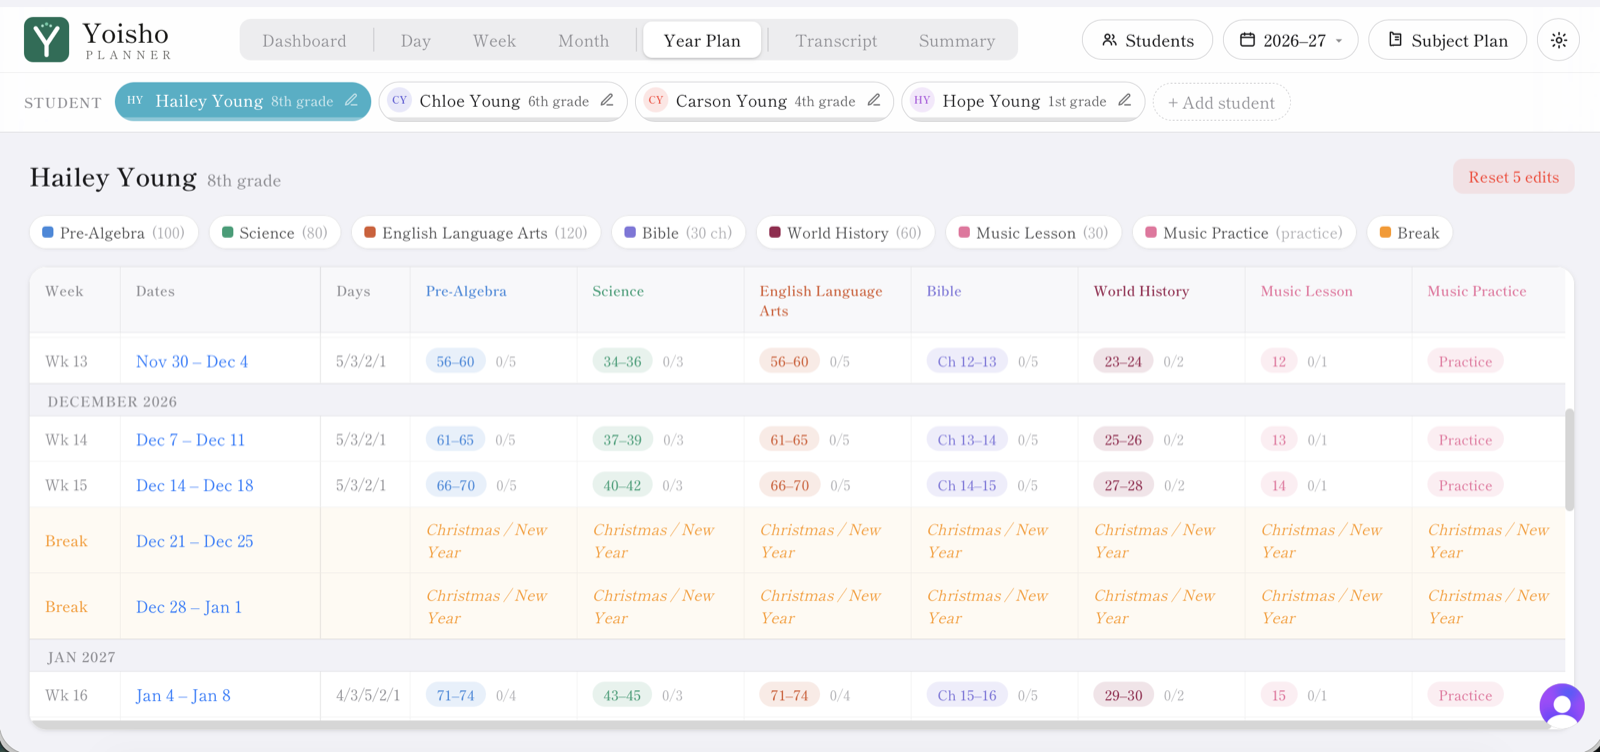Click the HY avatar on Hope Young
The width and height of the screenshot is (1600, 752).
tap(922, 100)
